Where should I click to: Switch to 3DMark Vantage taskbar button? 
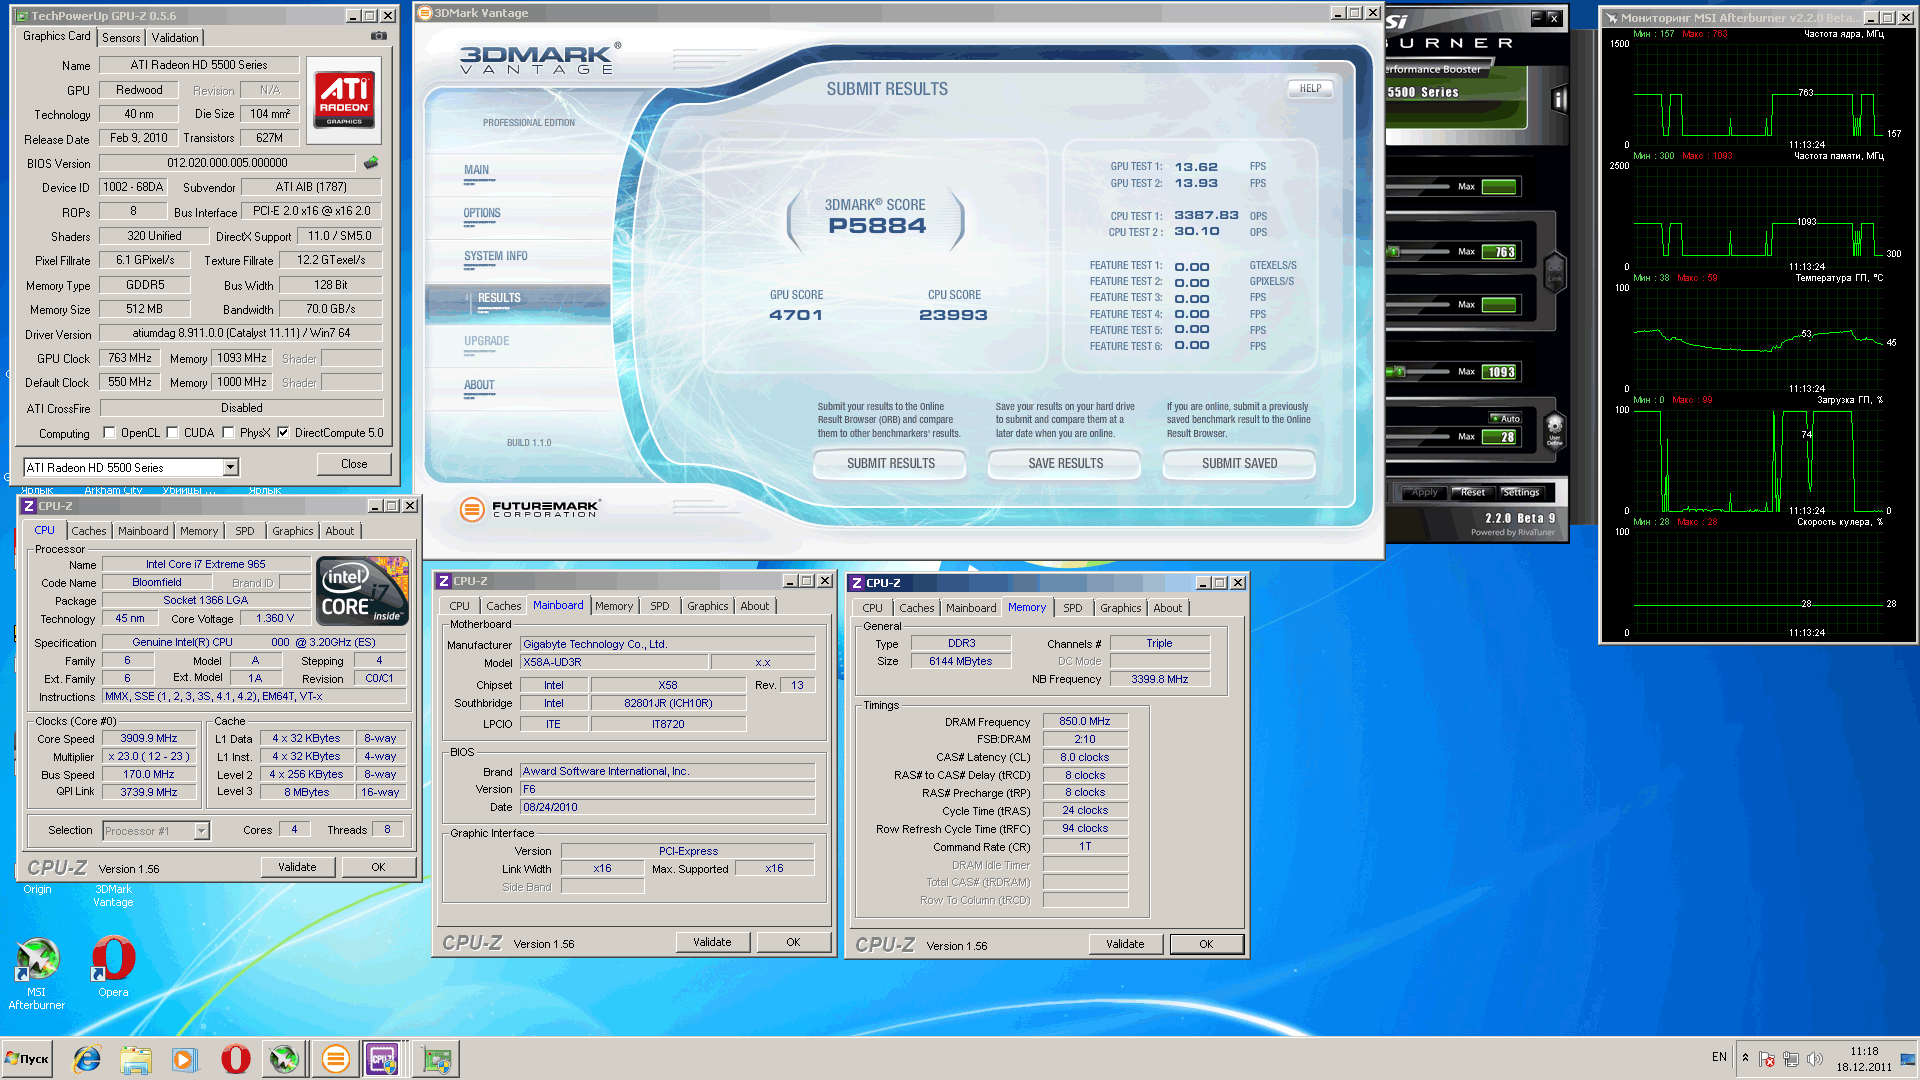pyautogui.click(x=335, y=1058)
